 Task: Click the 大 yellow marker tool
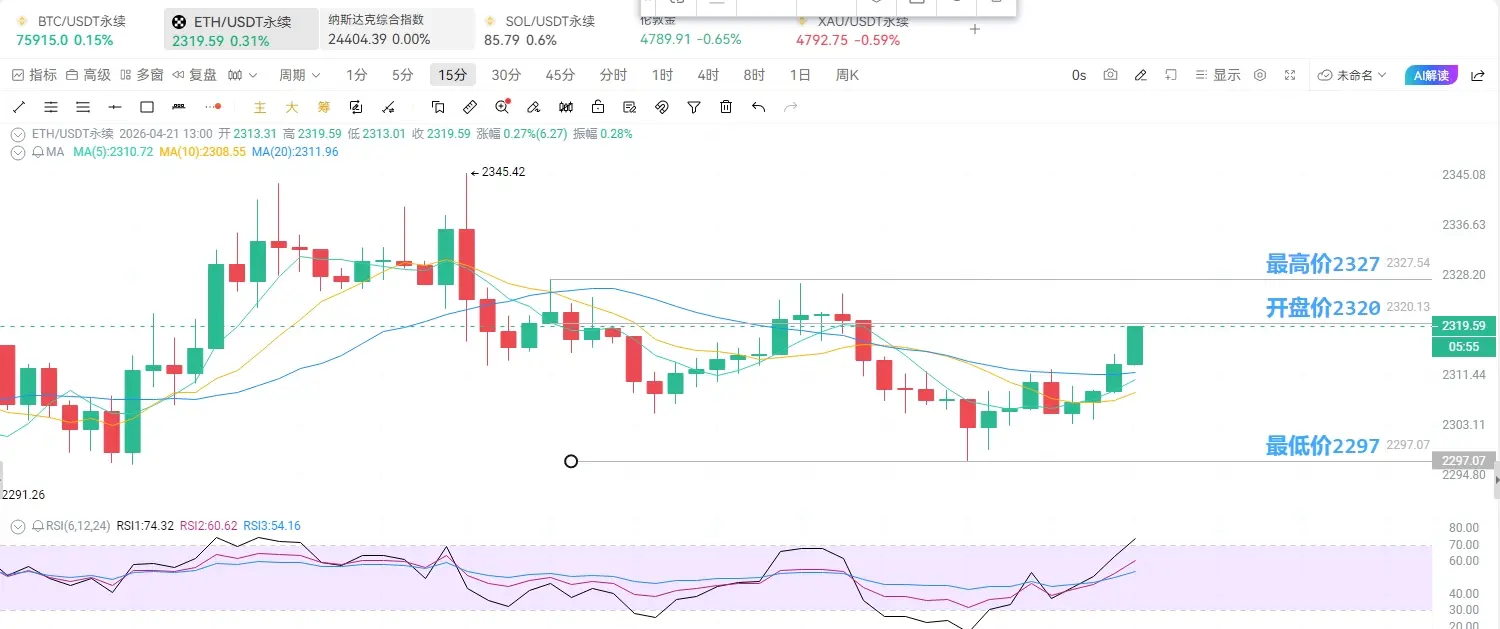[x=292, y=107]
